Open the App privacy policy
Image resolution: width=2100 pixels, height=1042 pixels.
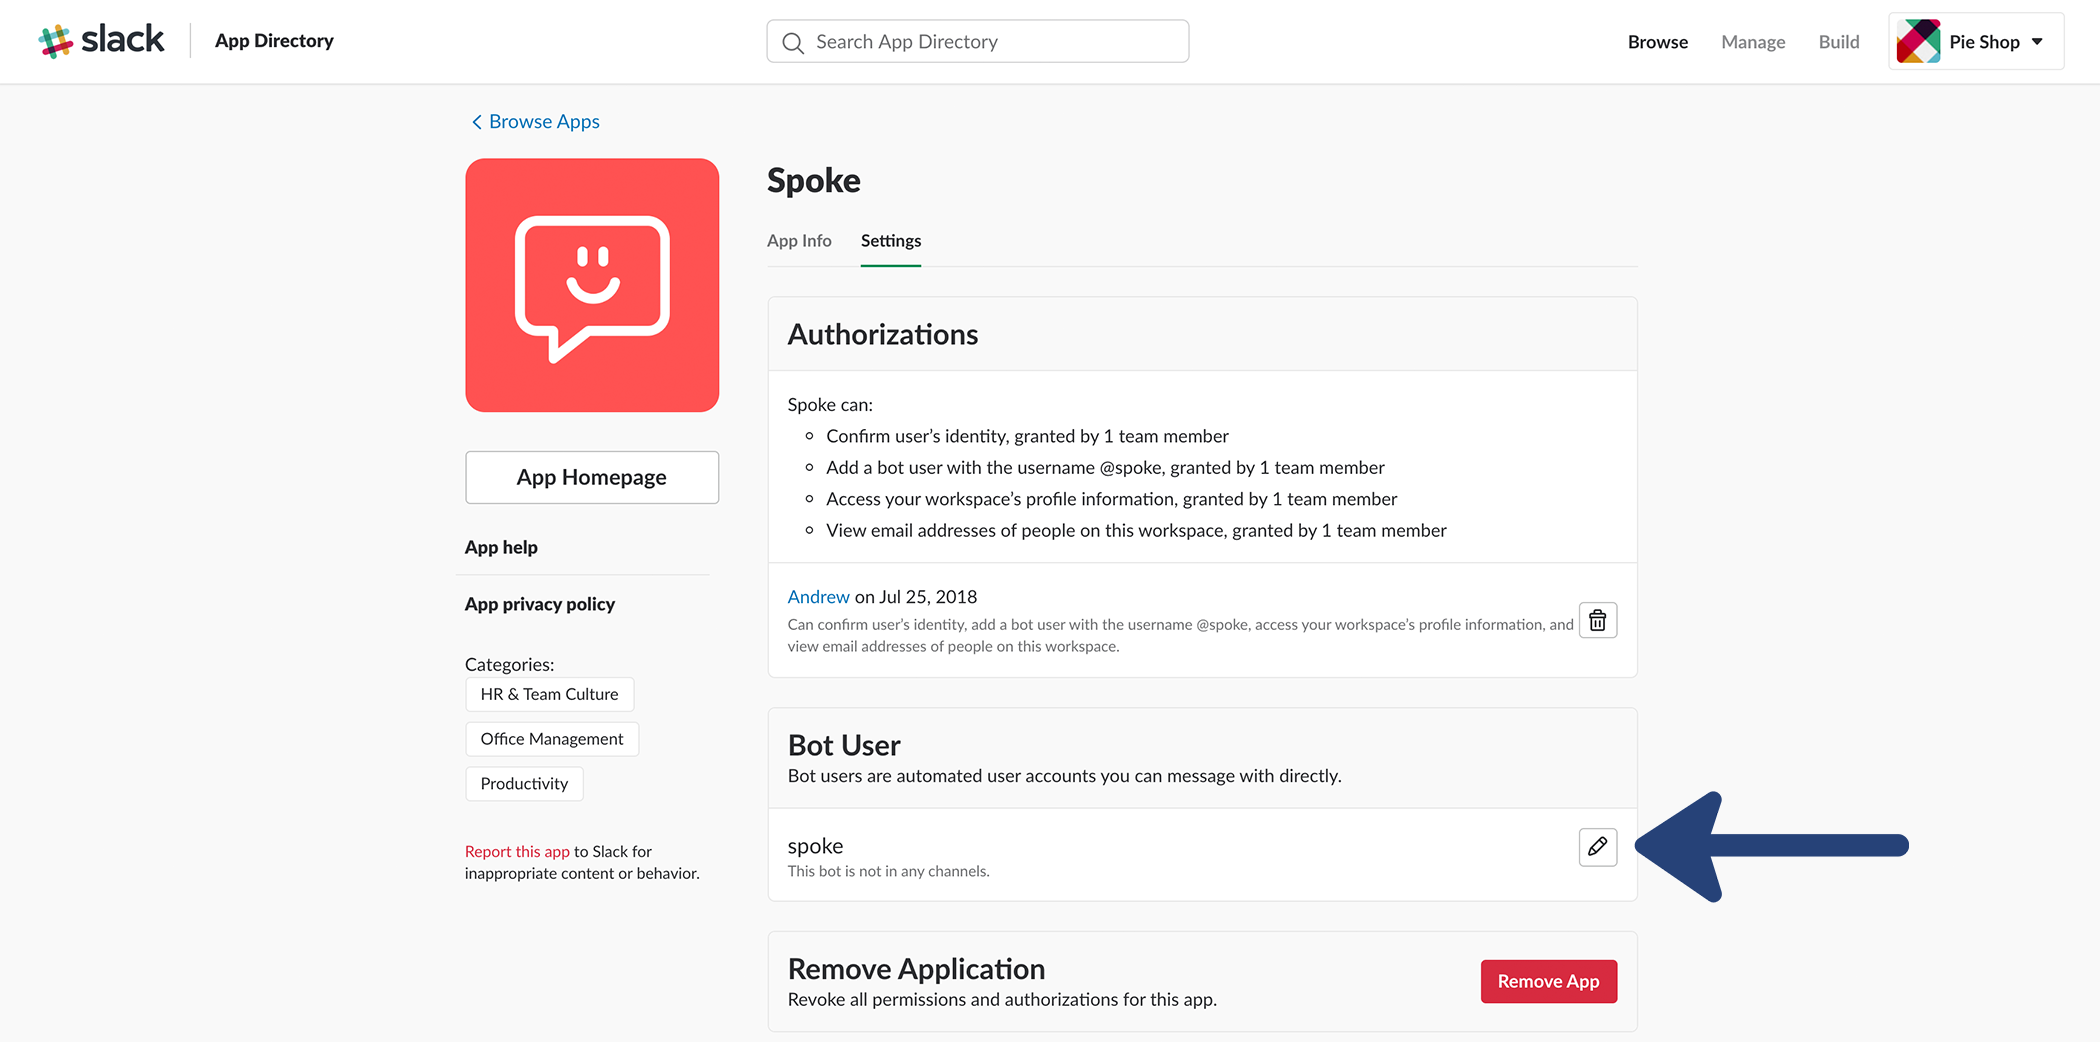coord(539,604)
